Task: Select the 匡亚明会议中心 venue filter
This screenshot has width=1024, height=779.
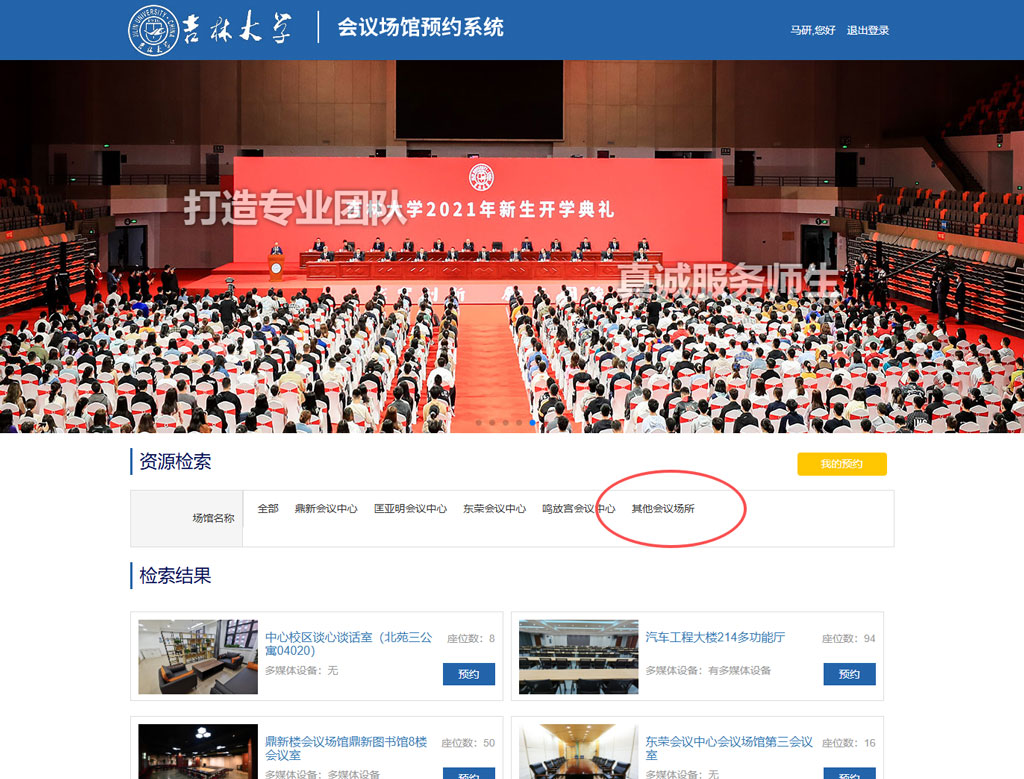Action: [x=410, y=508]
